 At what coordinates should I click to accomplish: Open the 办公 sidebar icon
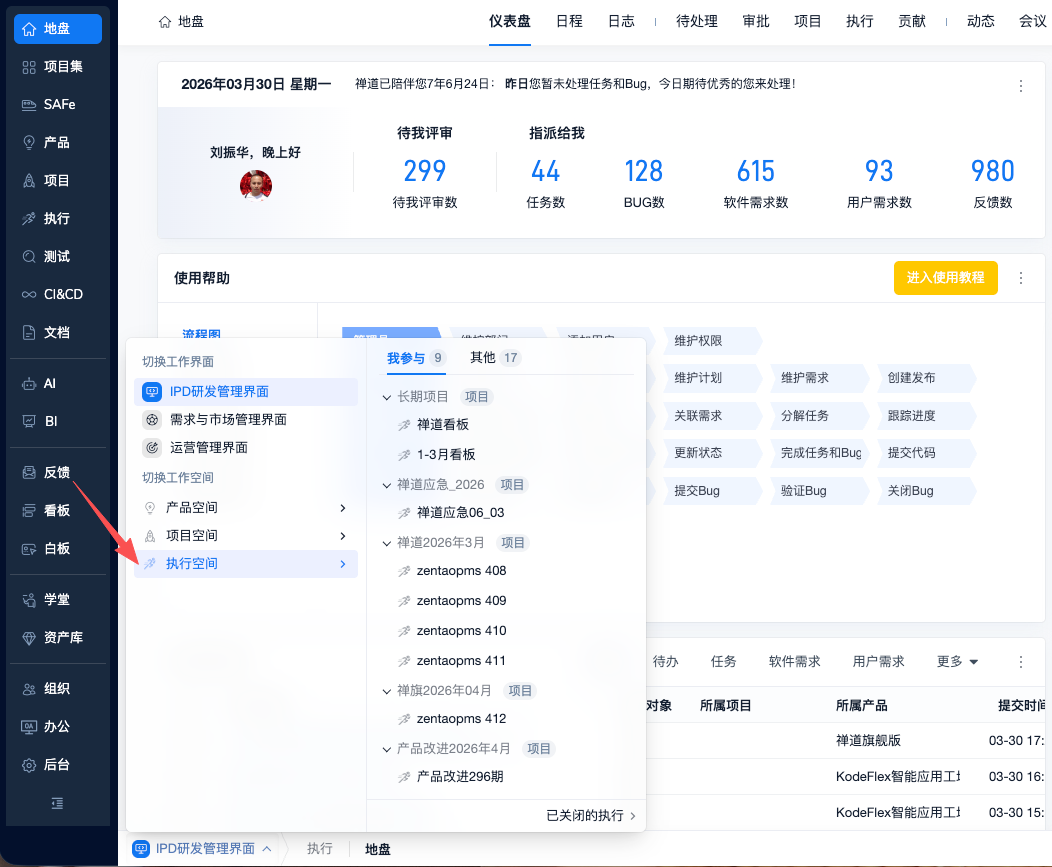pyautogui.click(x=29, y=727)
